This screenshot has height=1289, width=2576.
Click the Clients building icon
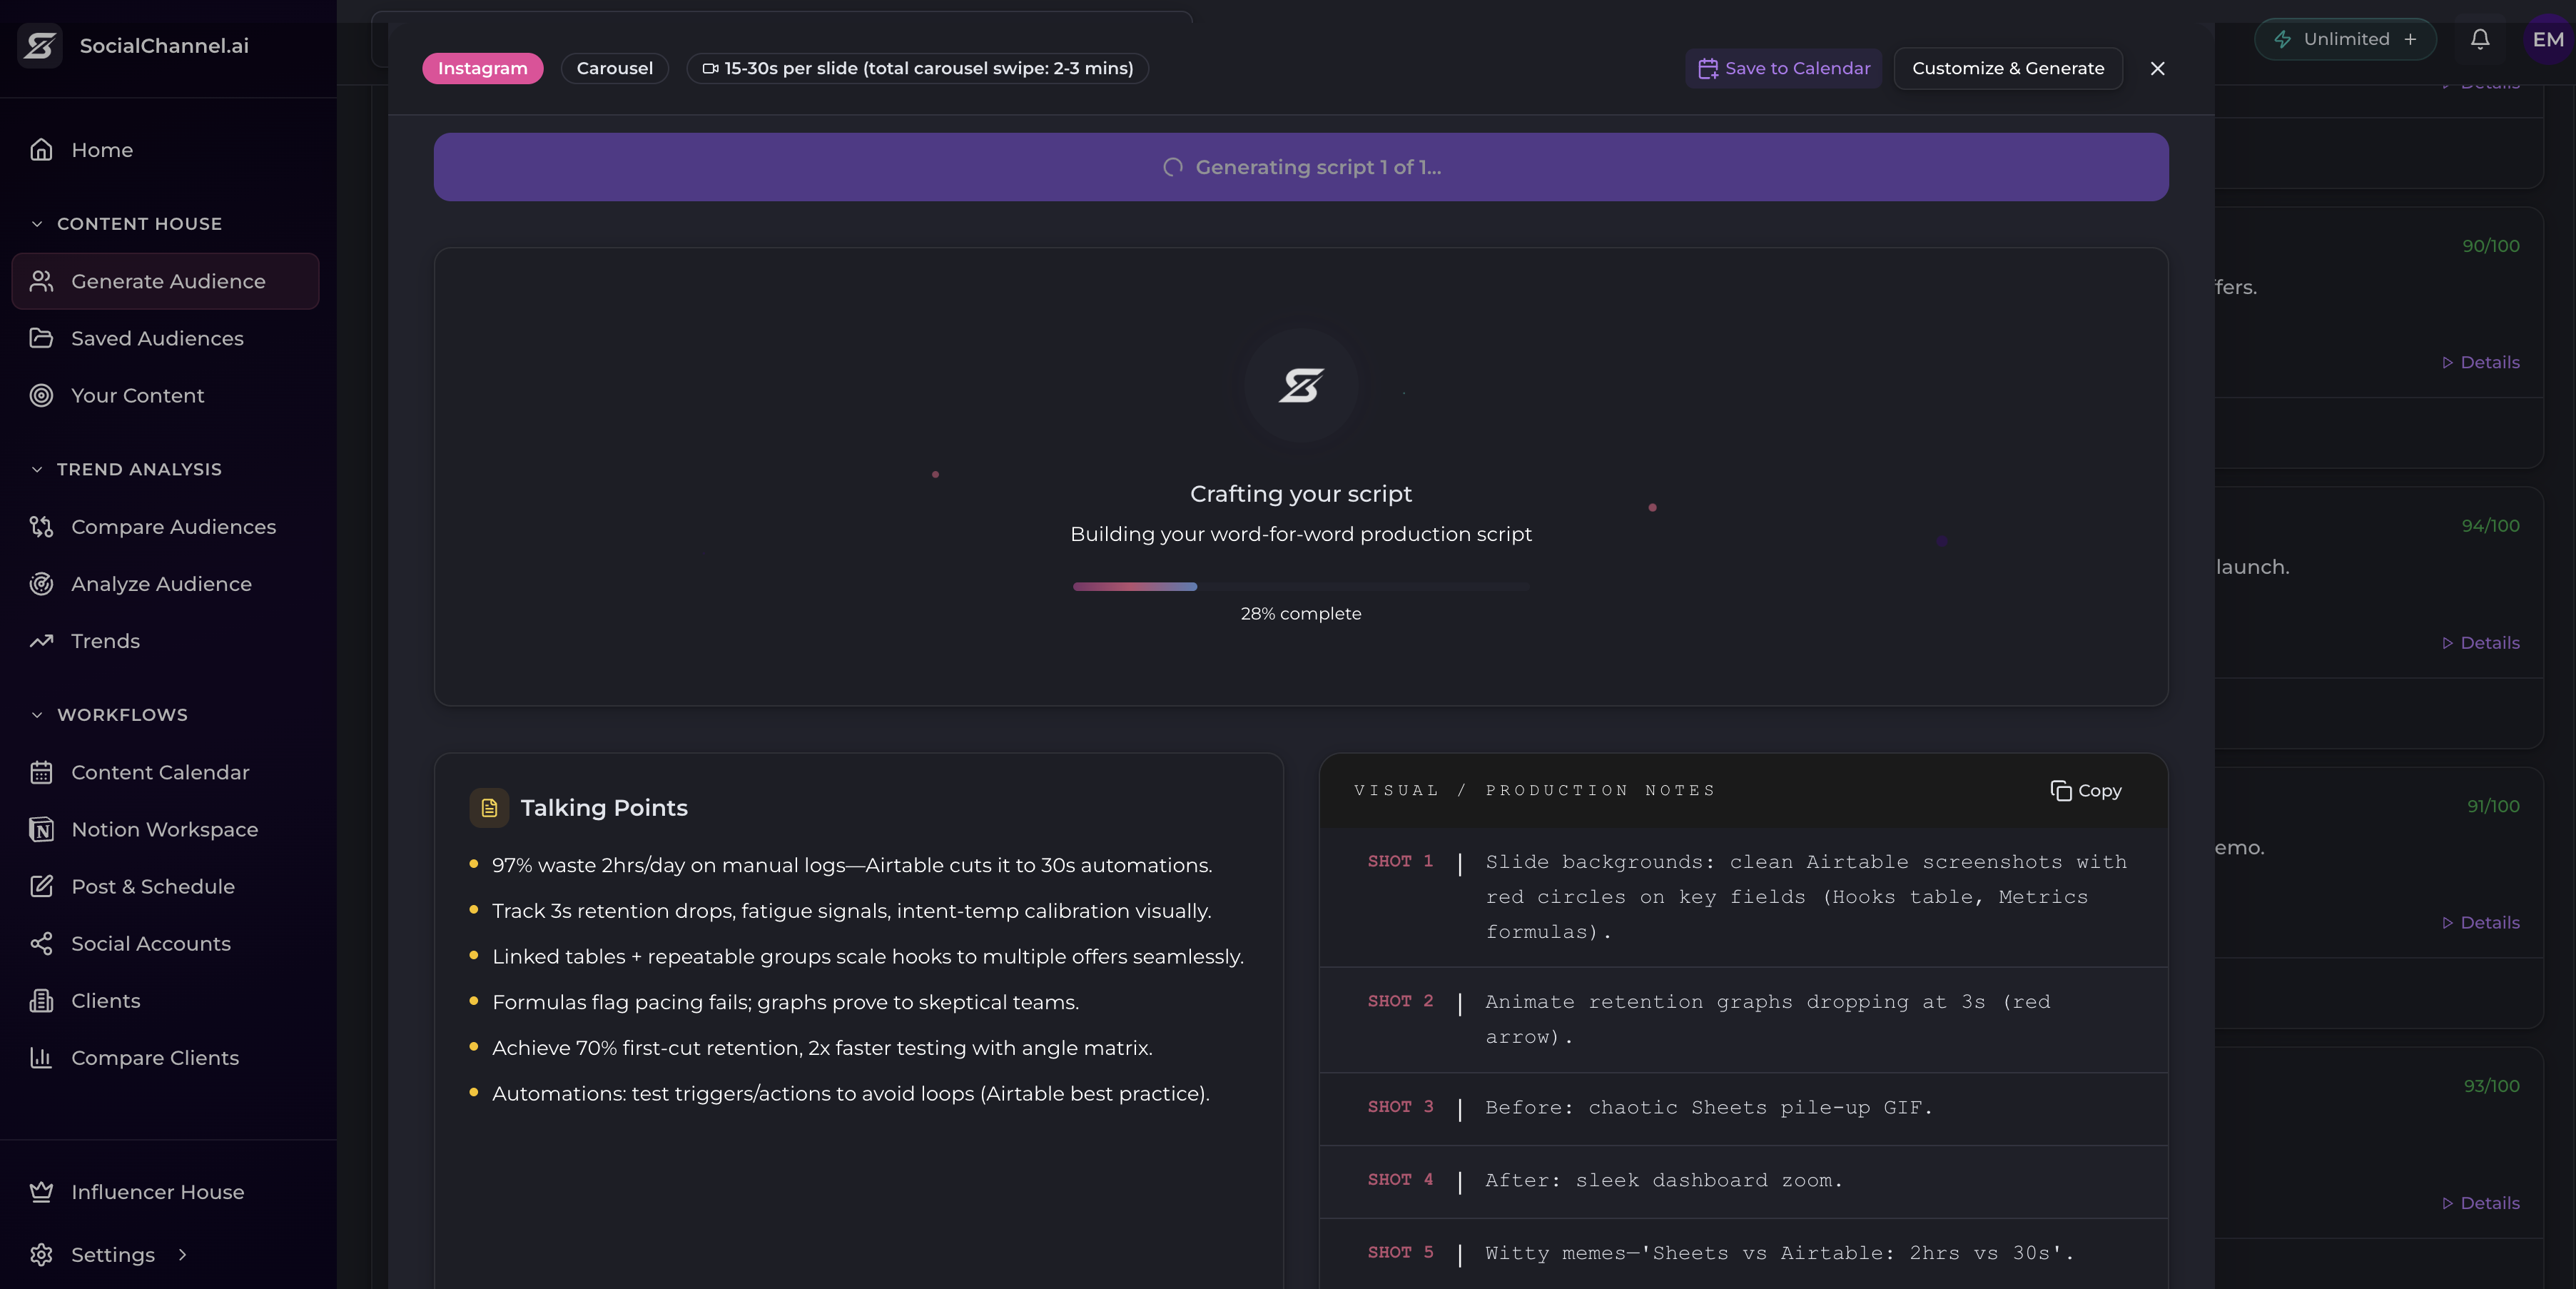click(x=41, y=1001)
